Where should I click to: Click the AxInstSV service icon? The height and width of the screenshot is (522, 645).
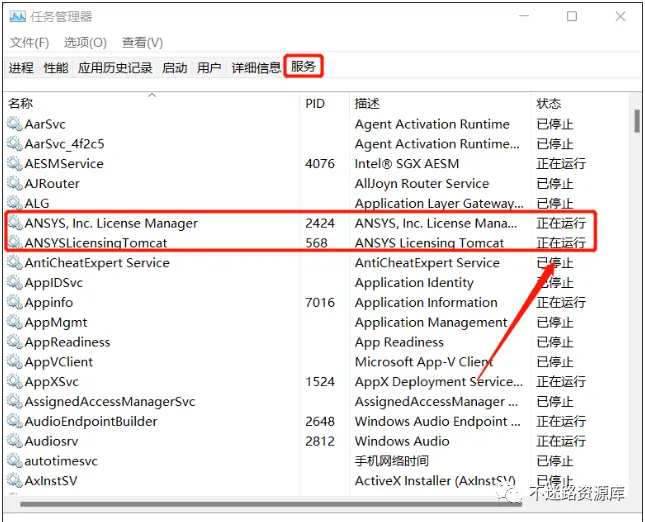click(x=14, y=480)
